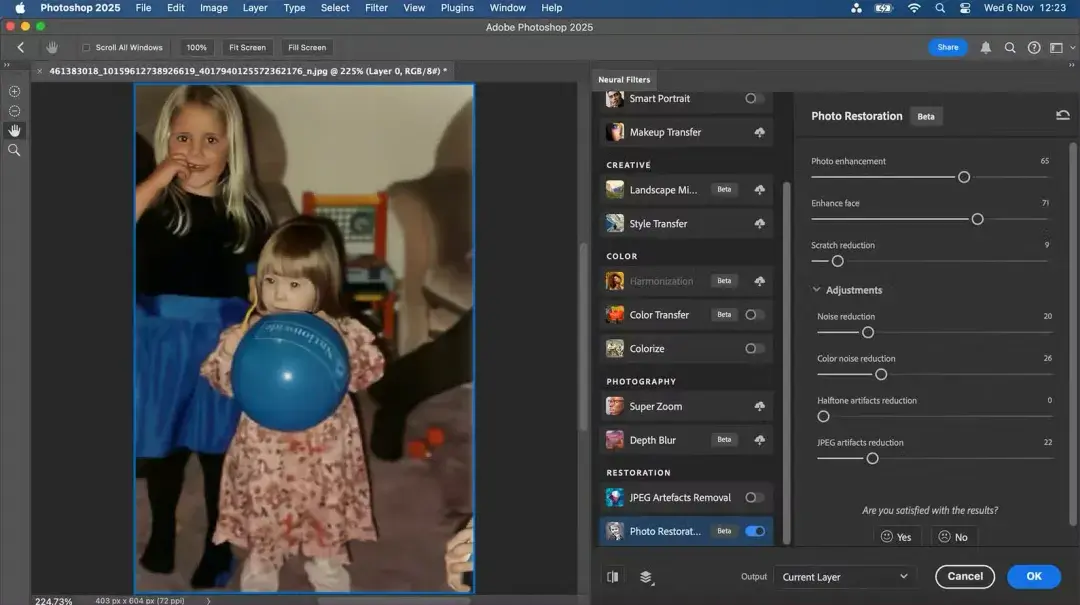Expand the zoom level menu in the status bar
1080x605 pixels.
click(207, 601)
